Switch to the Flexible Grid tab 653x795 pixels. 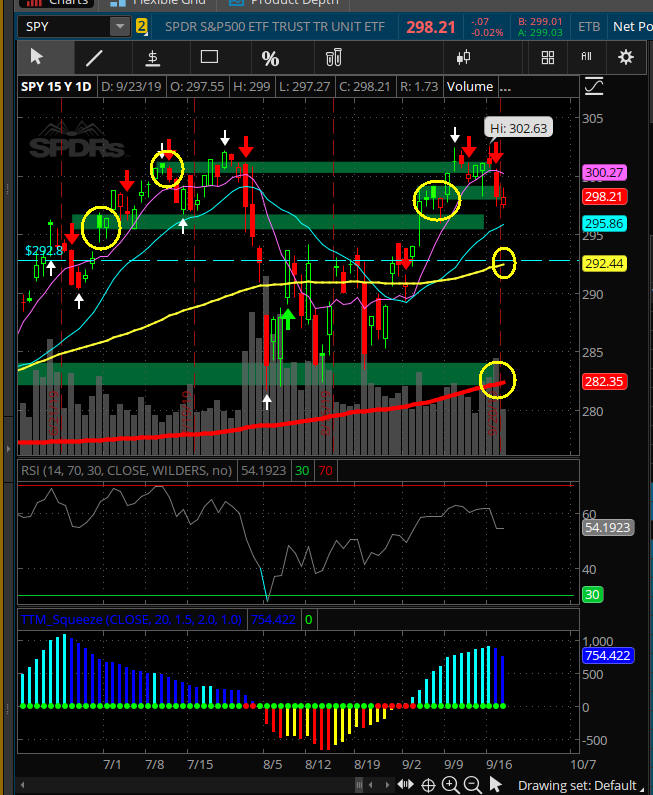point(157,3)
